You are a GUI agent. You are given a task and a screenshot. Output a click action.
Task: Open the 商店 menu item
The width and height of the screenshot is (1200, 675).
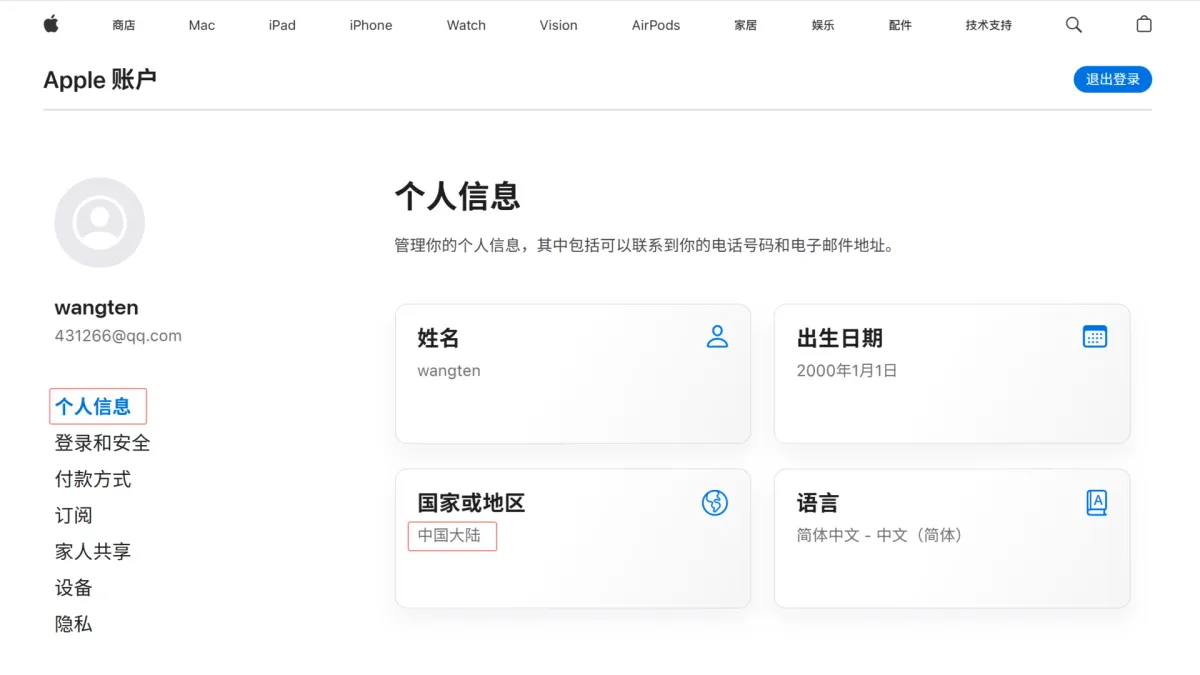coord(124,25)
